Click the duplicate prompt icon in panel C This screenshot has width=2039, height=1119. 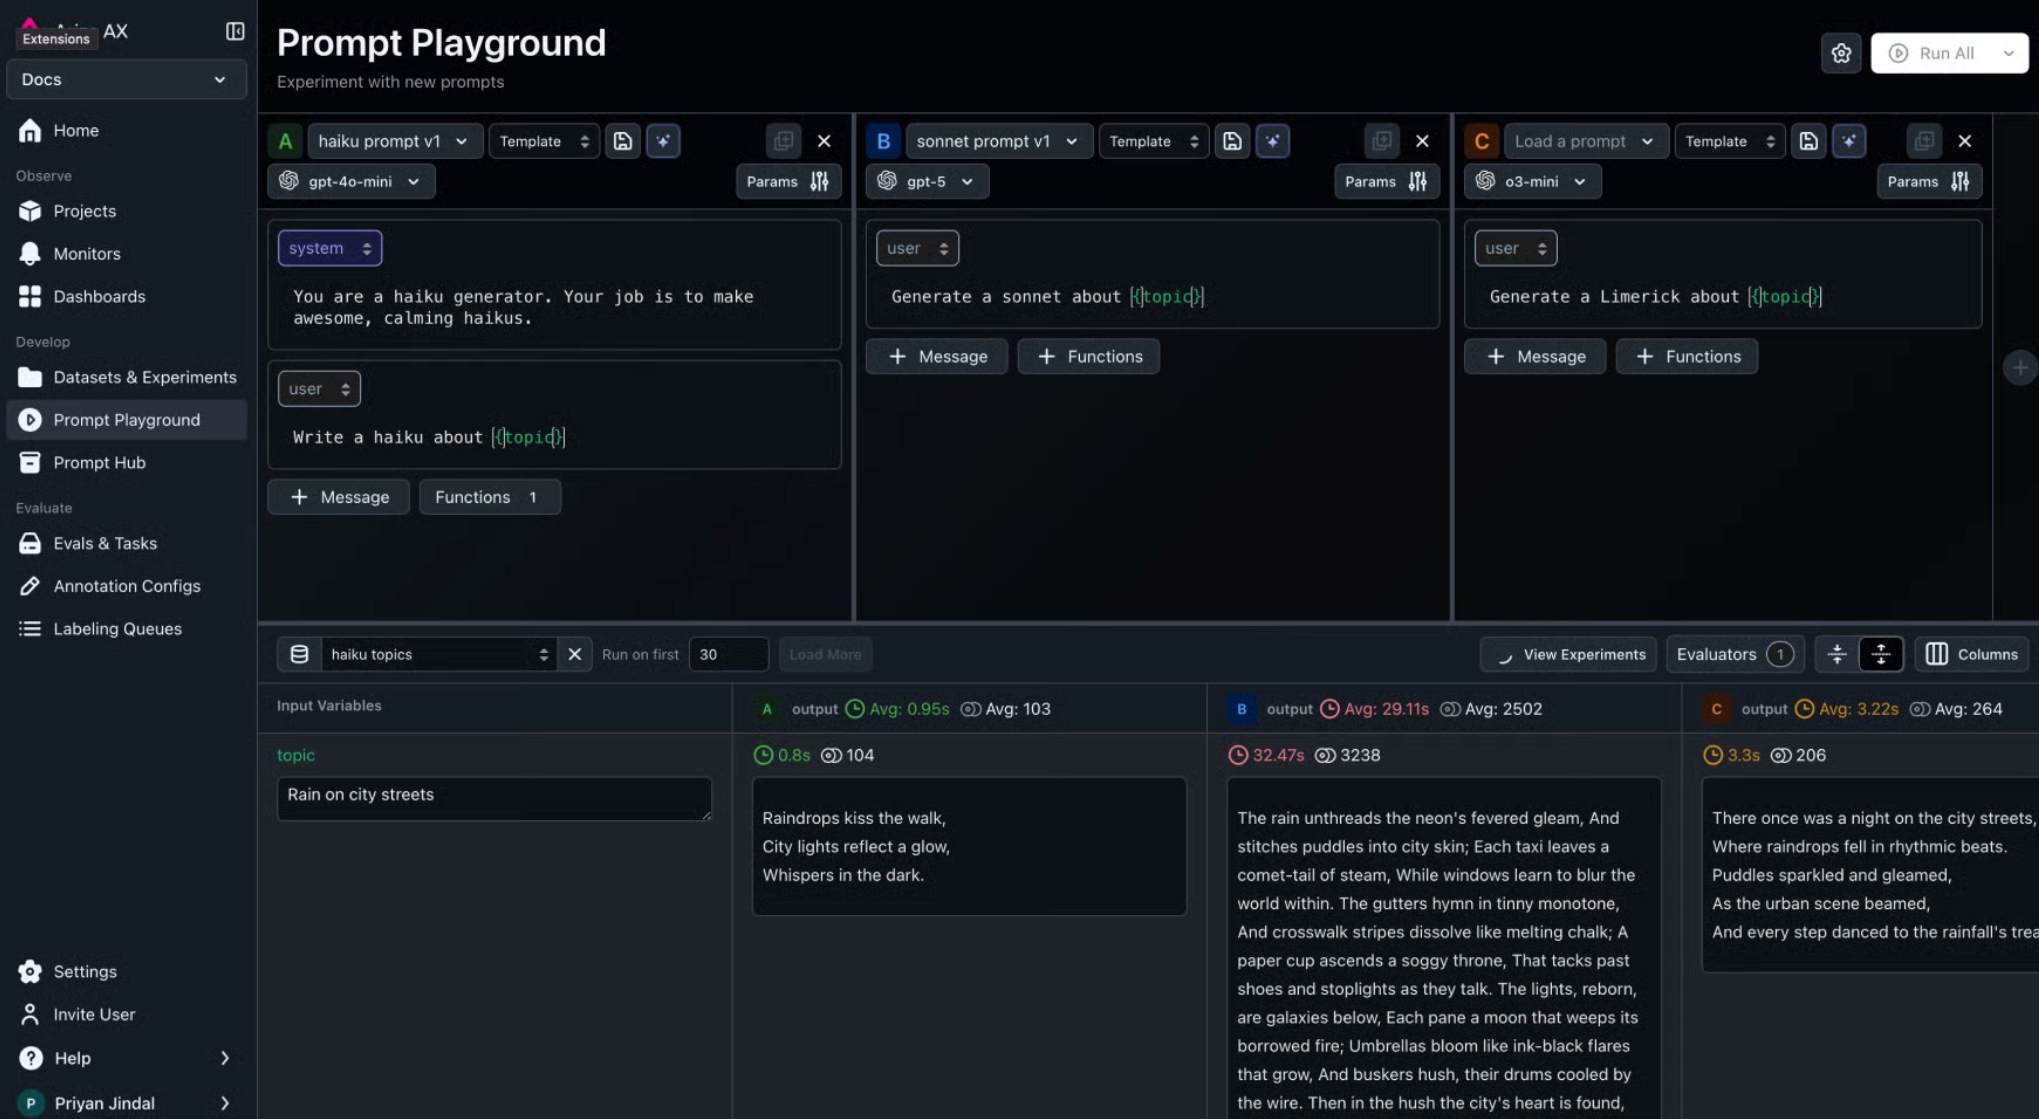click(x=1923, y=141)
